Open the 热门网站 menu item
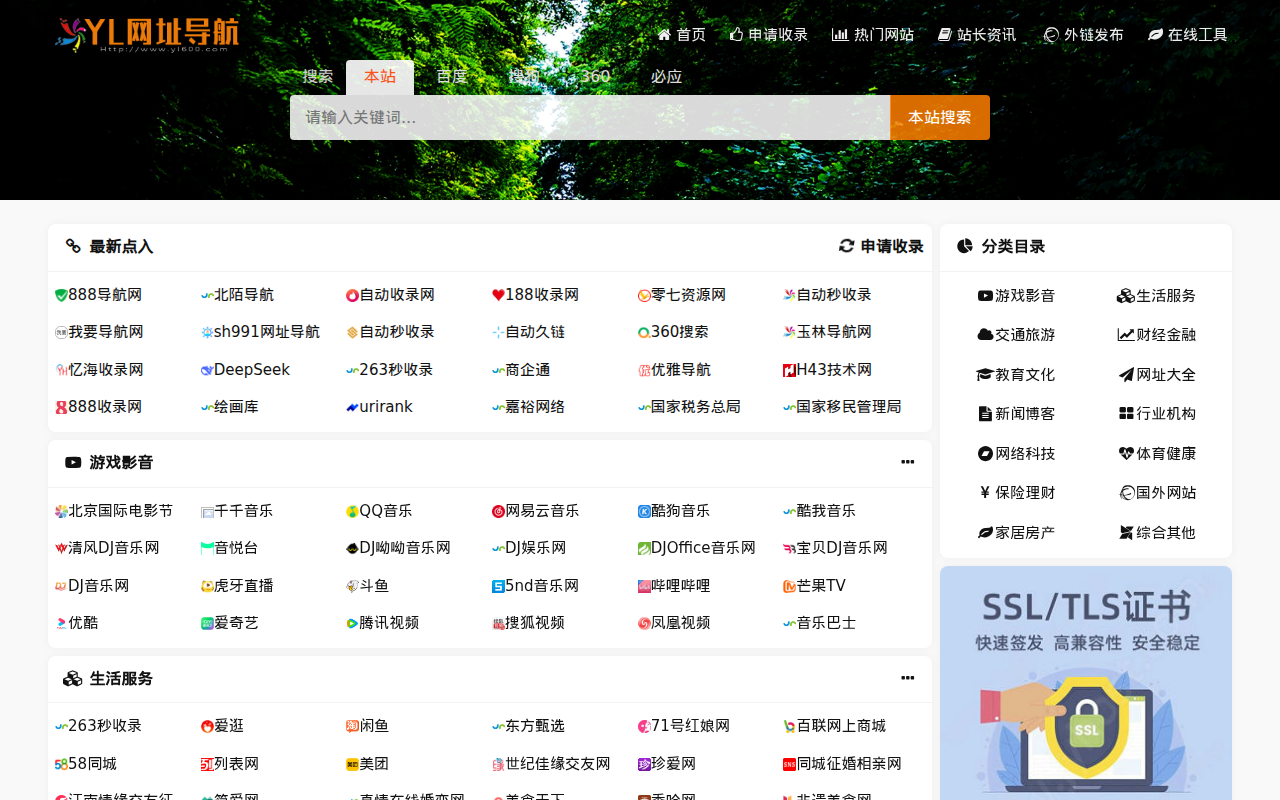1280x800 pixels. [871, 33]
